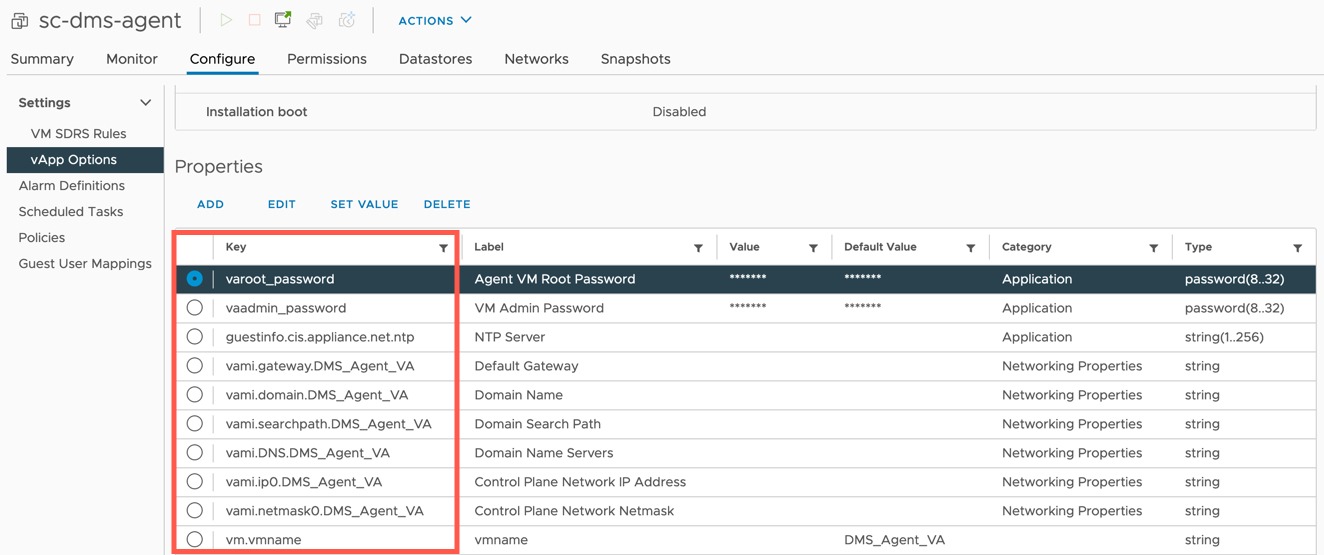The image size is (1324, 555).
Task: Select the vami.gateway.DMS_Agent_VA radio button
Action: pyautogui.click(x=194, y=366)
